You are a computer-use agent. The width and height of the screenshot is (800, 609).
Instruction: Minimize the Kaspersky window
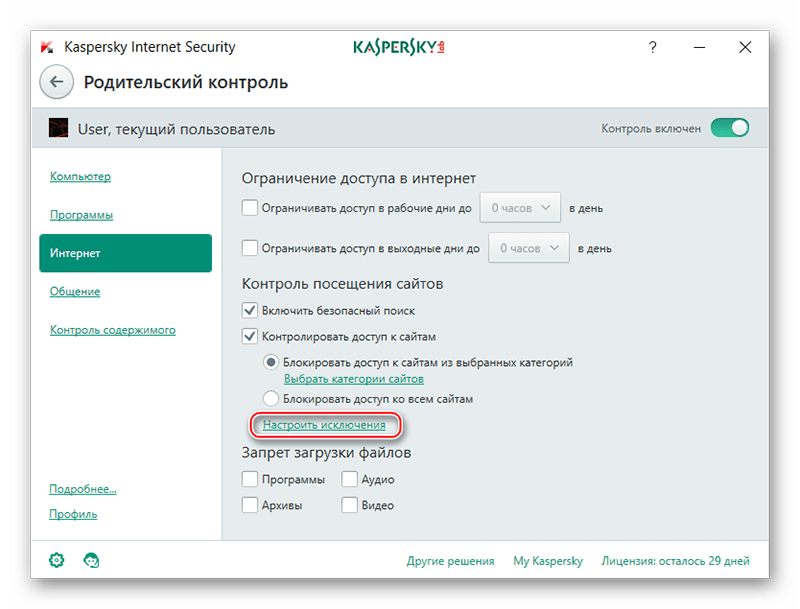699,47
